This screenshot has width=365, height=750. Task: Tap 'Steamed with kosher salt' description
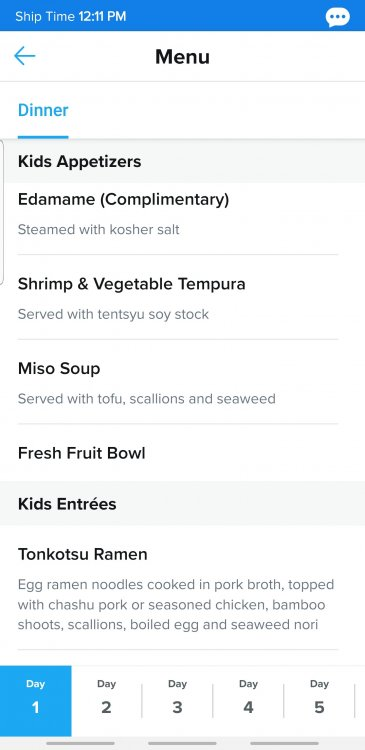(x=99, y=230)
